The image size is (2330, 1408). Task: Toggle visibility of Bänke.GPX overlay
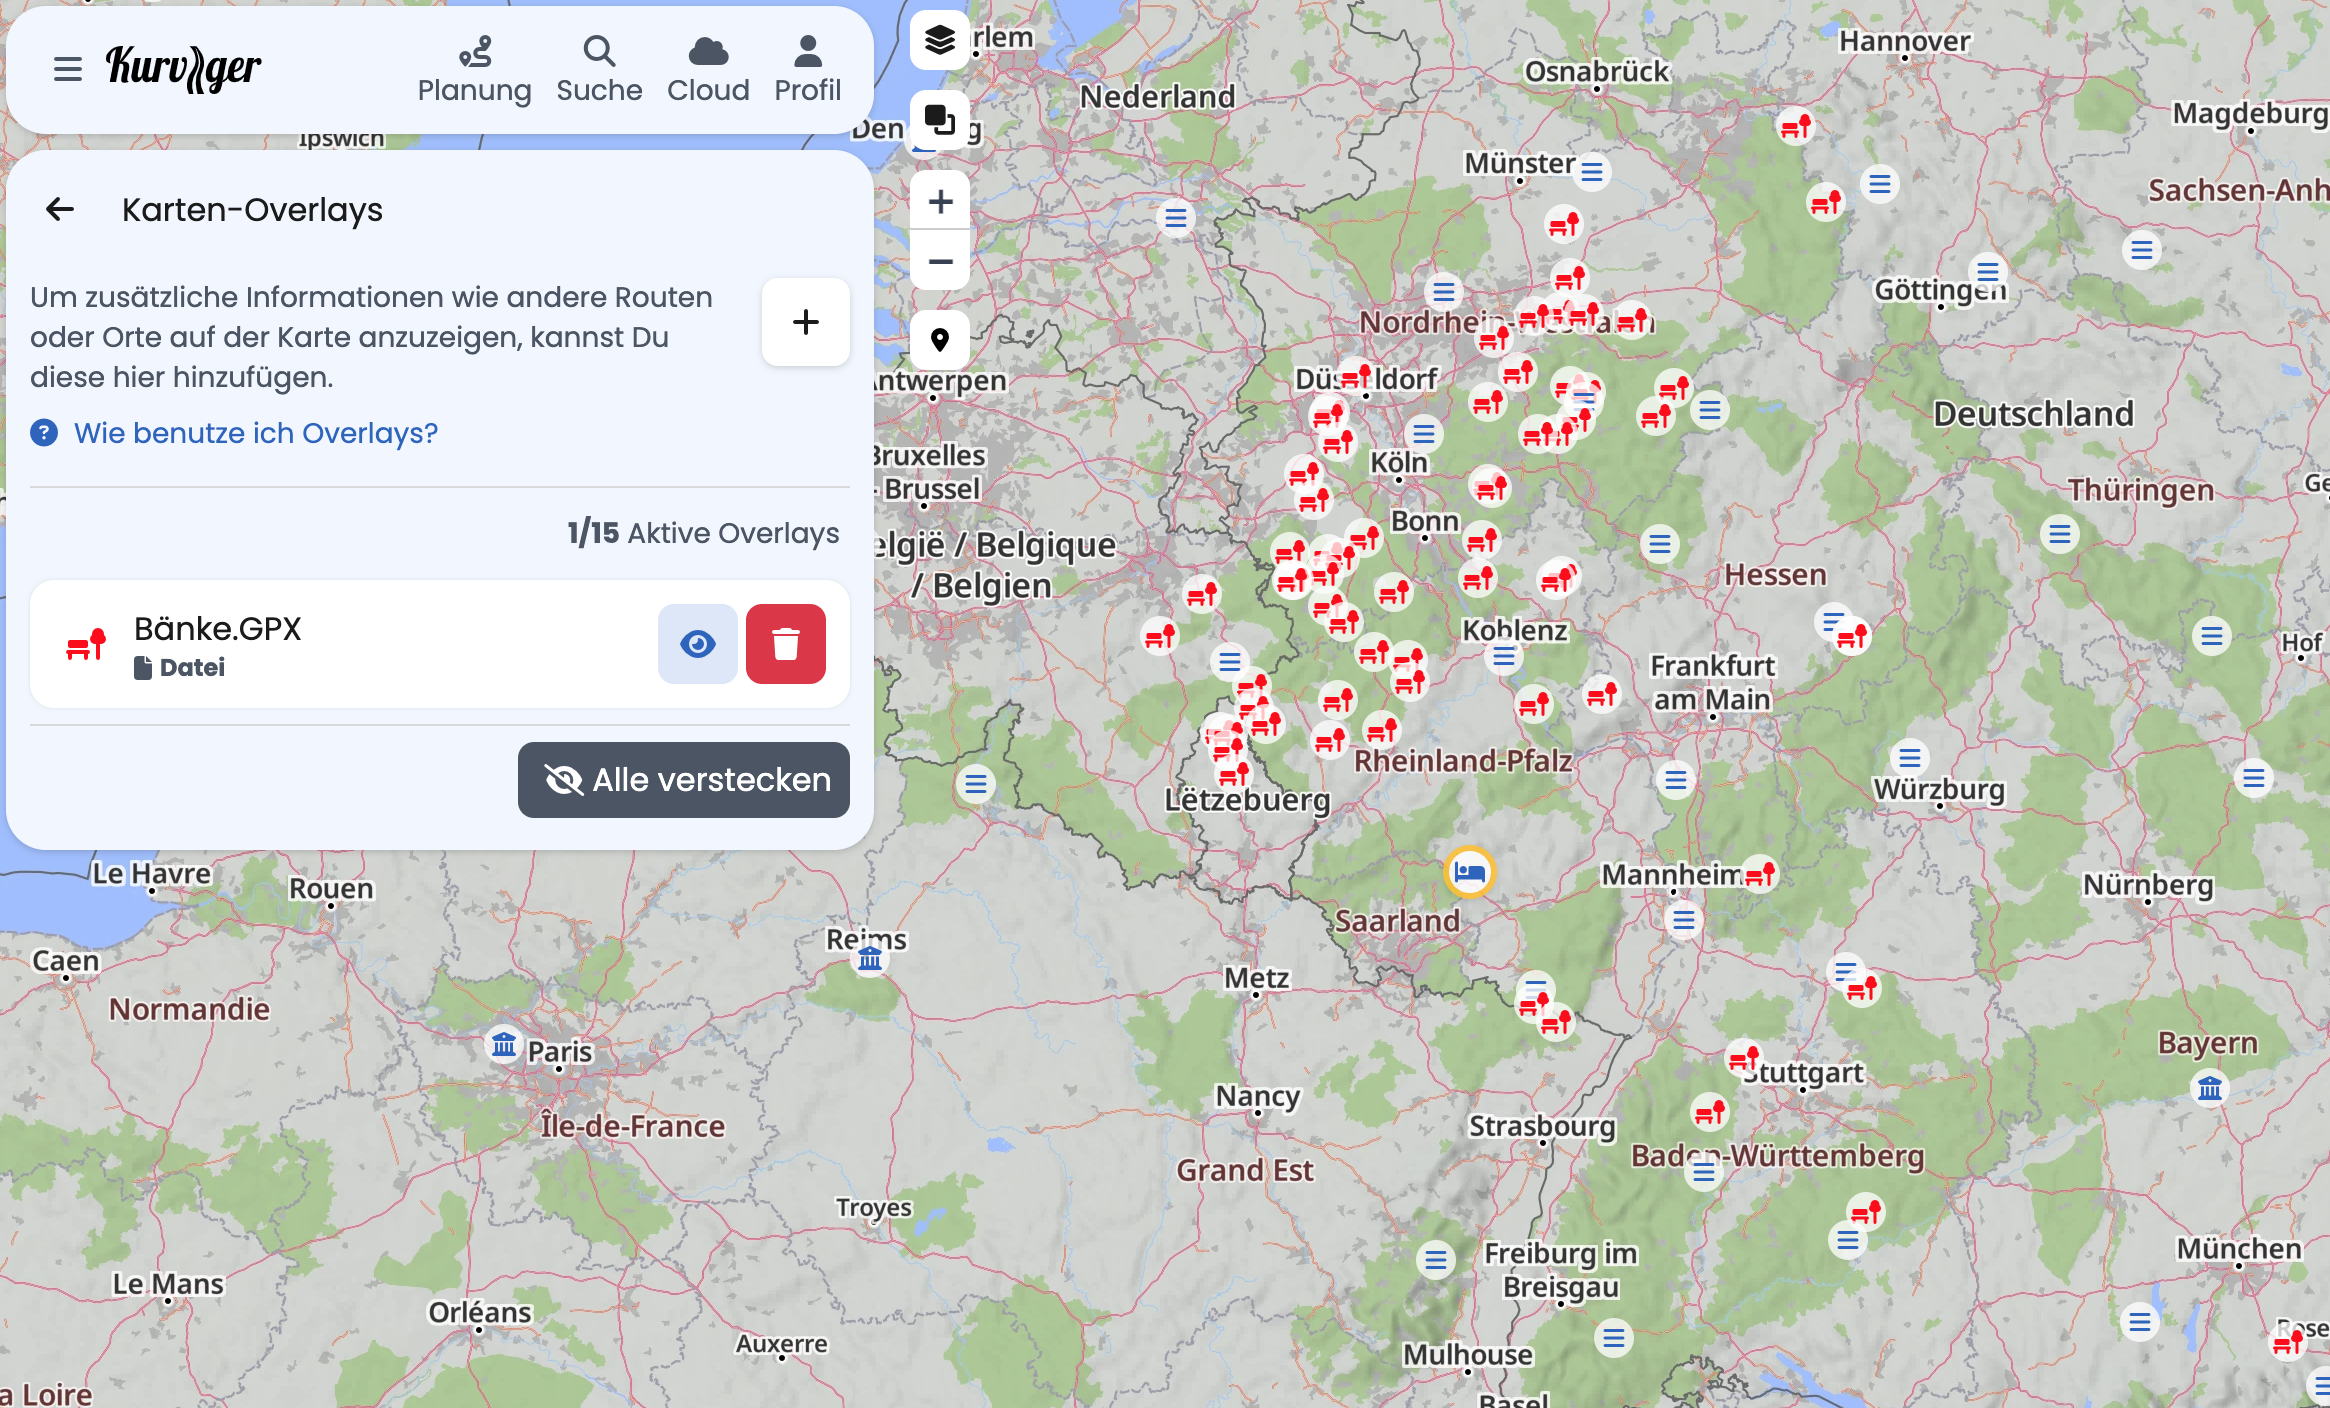coord(697,644)
